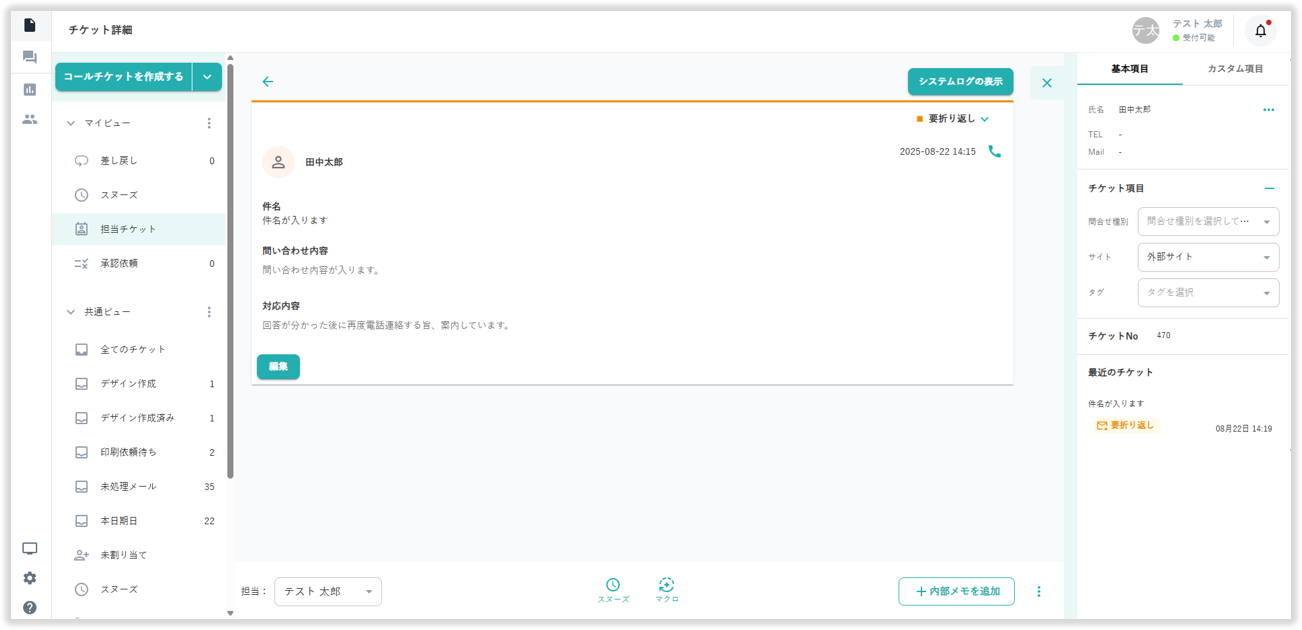Click the sidebar vertical scrollbar
Viewport: 1302px width, 630px height.
pyautogui.click(x=230, y=270)
